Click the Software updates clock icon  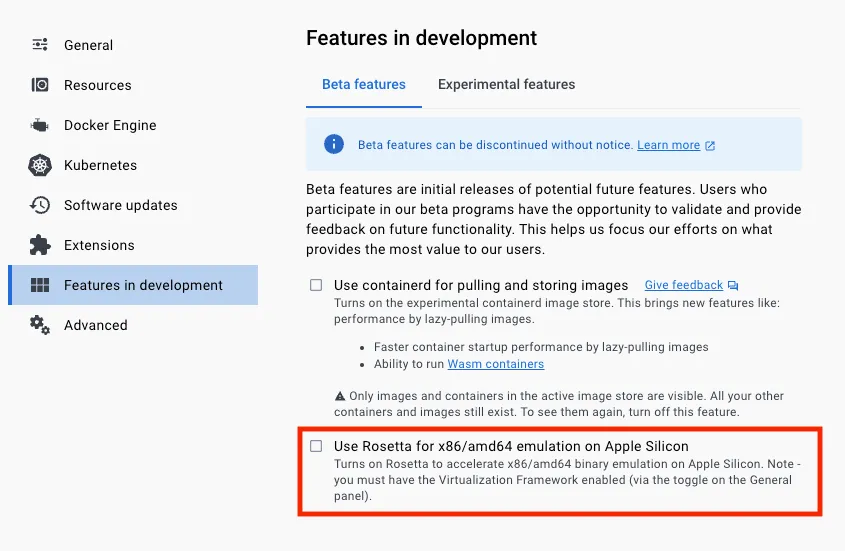(40, 205)
